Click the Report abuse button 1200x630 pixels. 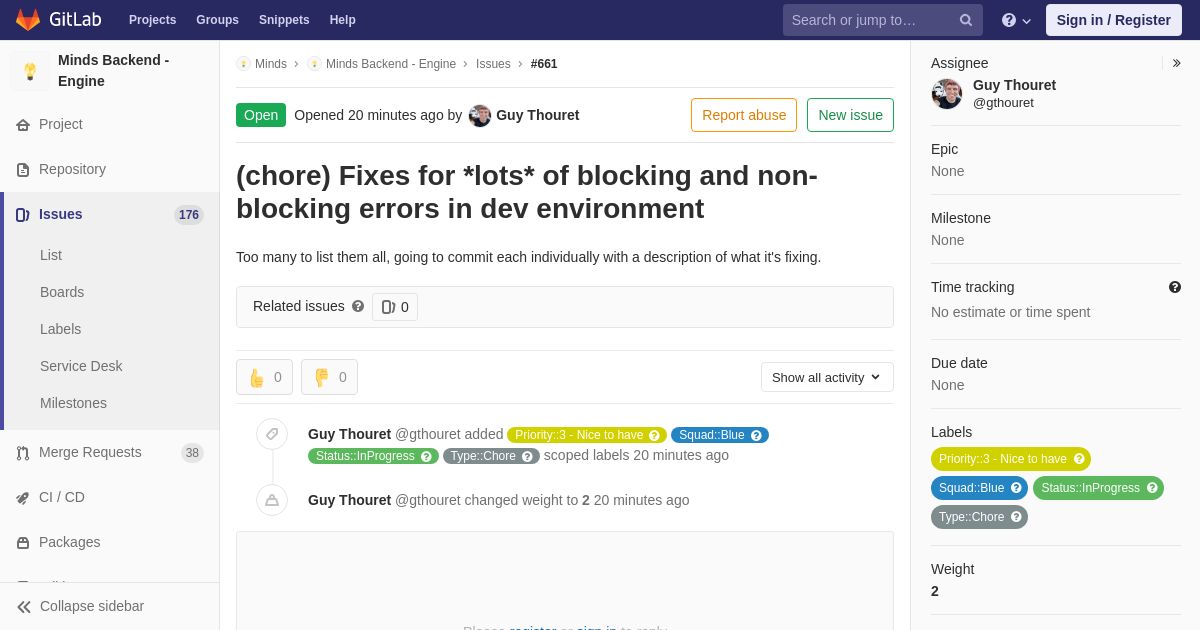(744, 115)
